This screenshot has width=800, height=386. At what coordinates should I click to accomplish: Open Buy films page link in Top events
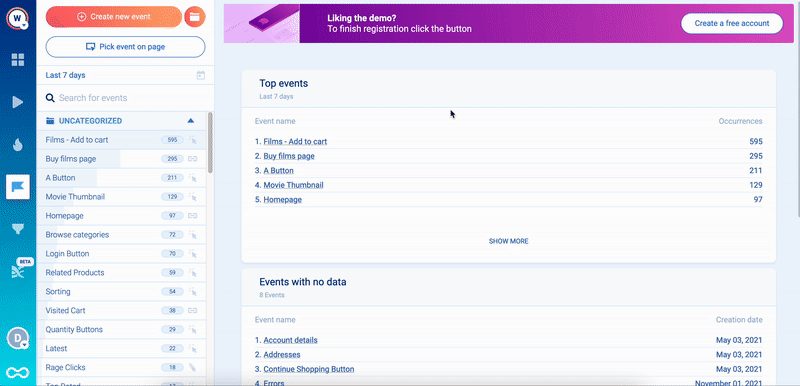coord(289,156)
